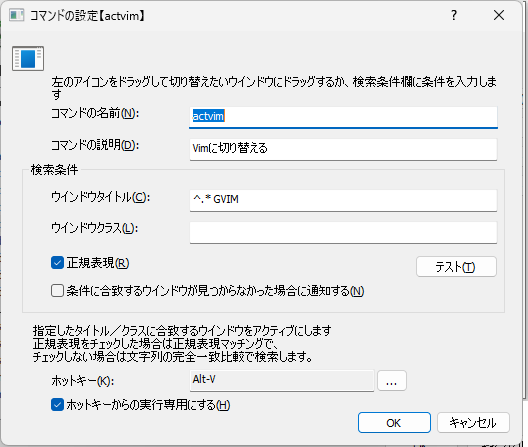Image resolution: width=528 pixels, height=447 pixels.
Task: Click the window title field with ^.* GVIM
Action: coord(343,200)
